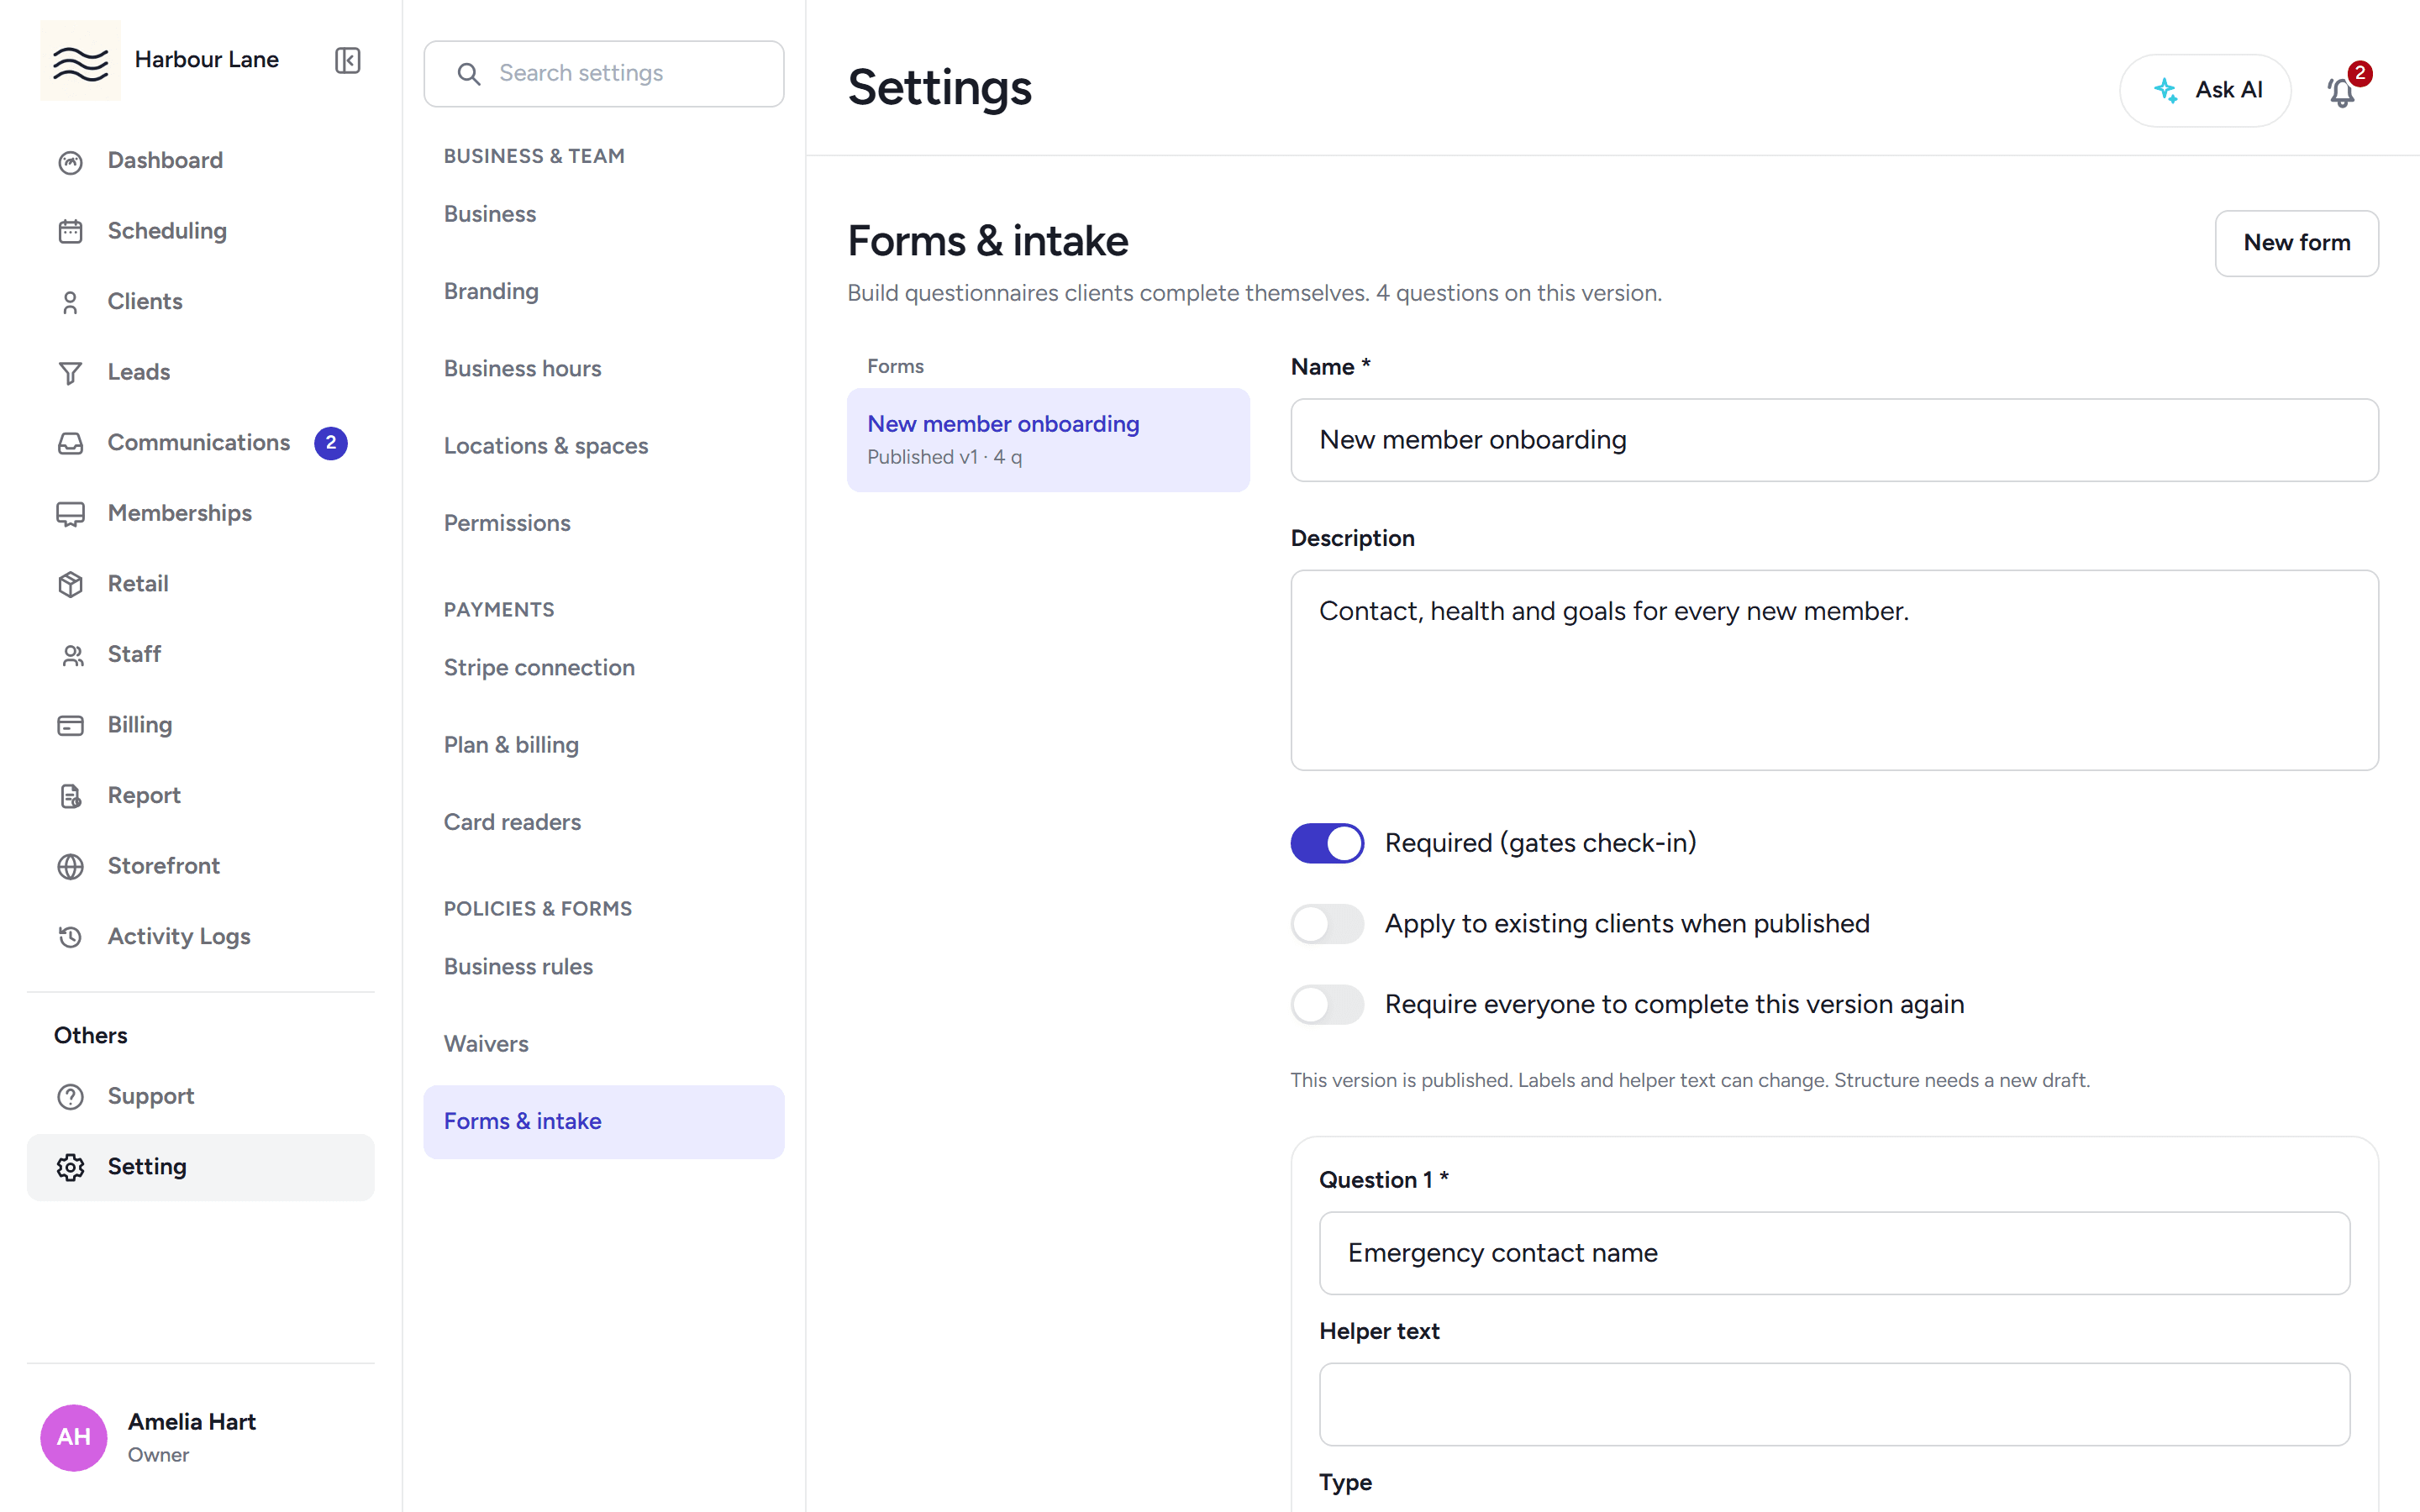Click the Memberships card icon
The width and height of the screenshot is (2420, 1512).
(x=70, y=513)
